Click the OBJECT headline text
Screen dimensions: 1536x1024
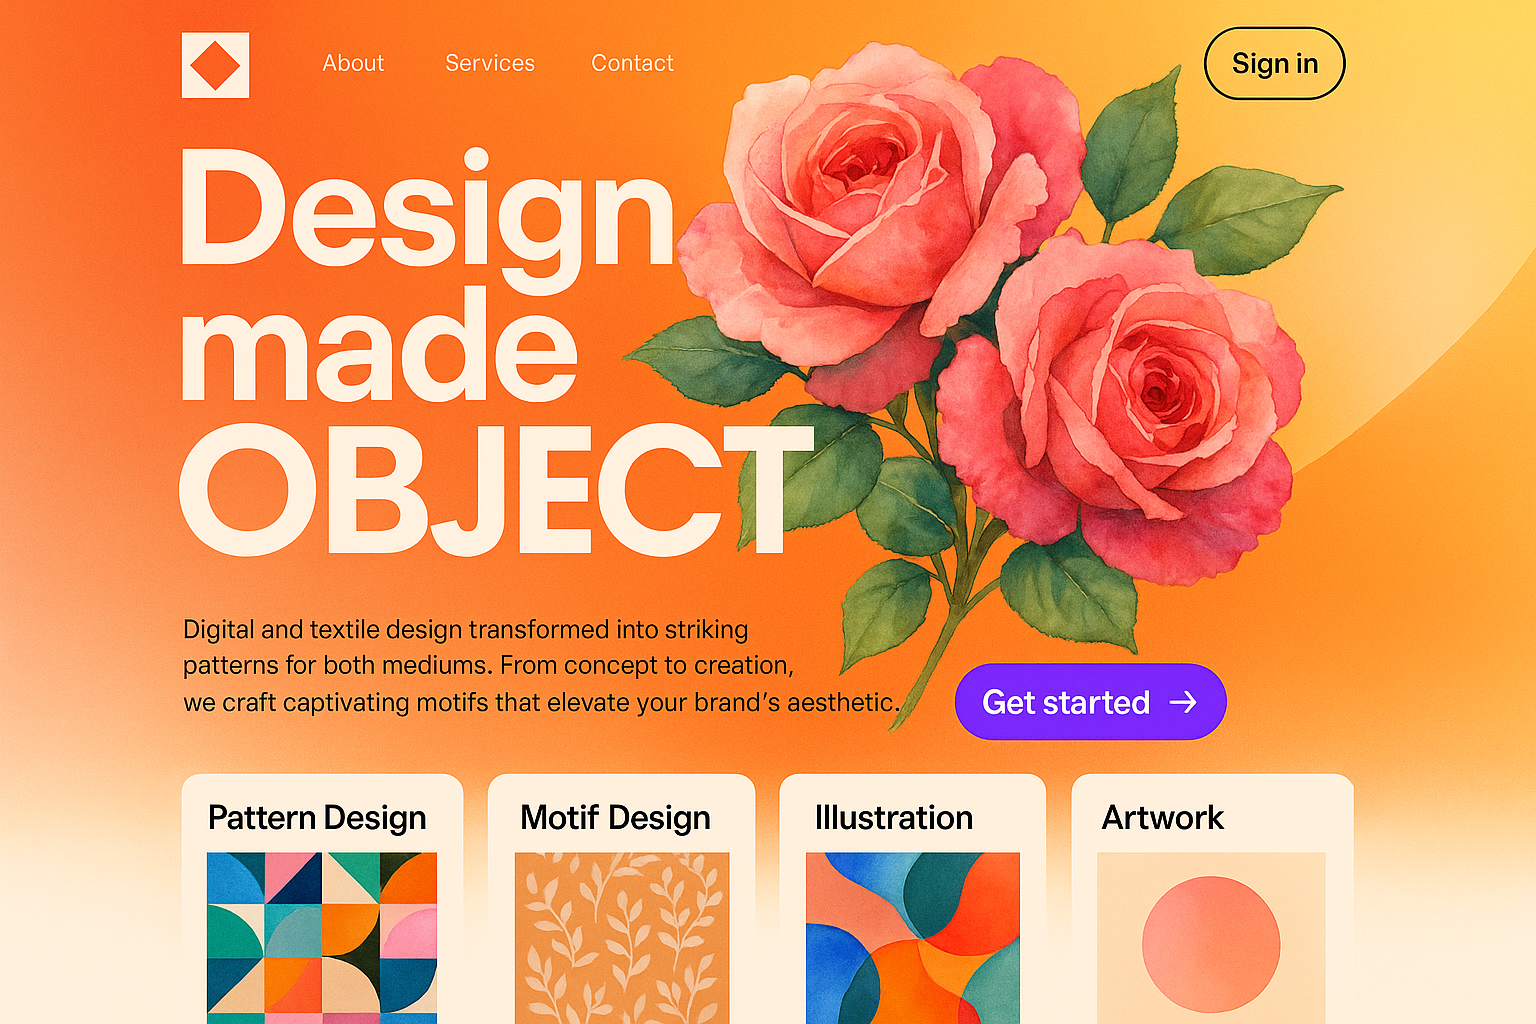click(495, 490)
